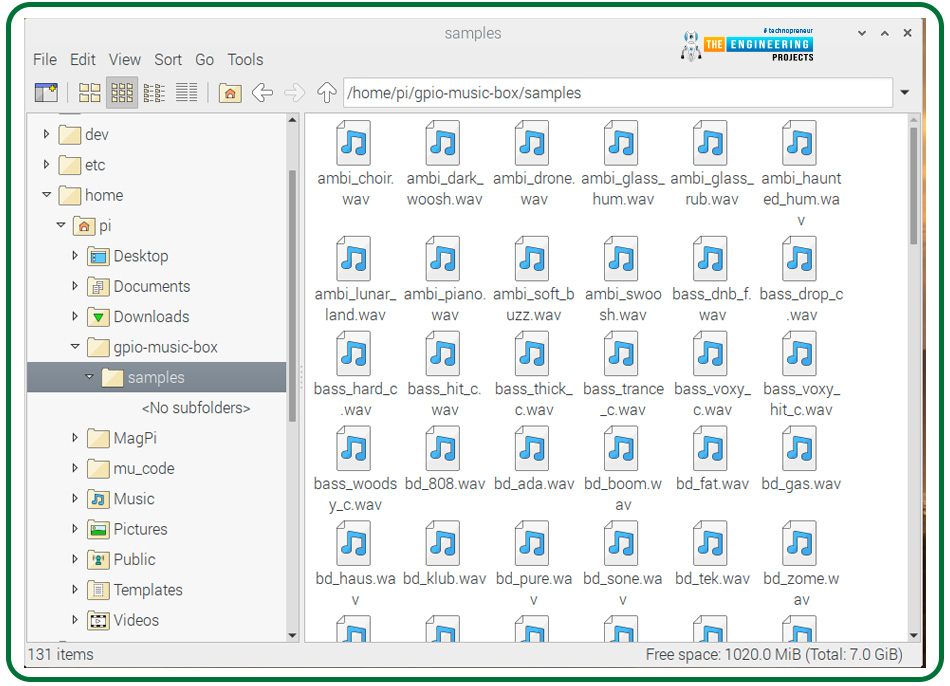Select bd_haus.wav audio file
950x686 pixels.
point(355,564)
